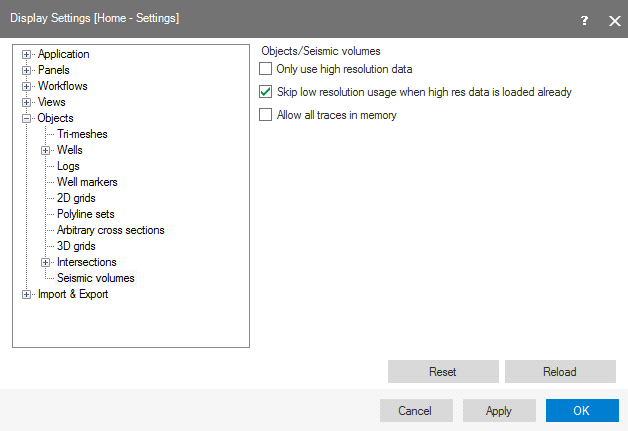The width and height of the screenshot is (628, 431).
Task: Enable Allow all traces in memory
Action: tap(265, 115)
